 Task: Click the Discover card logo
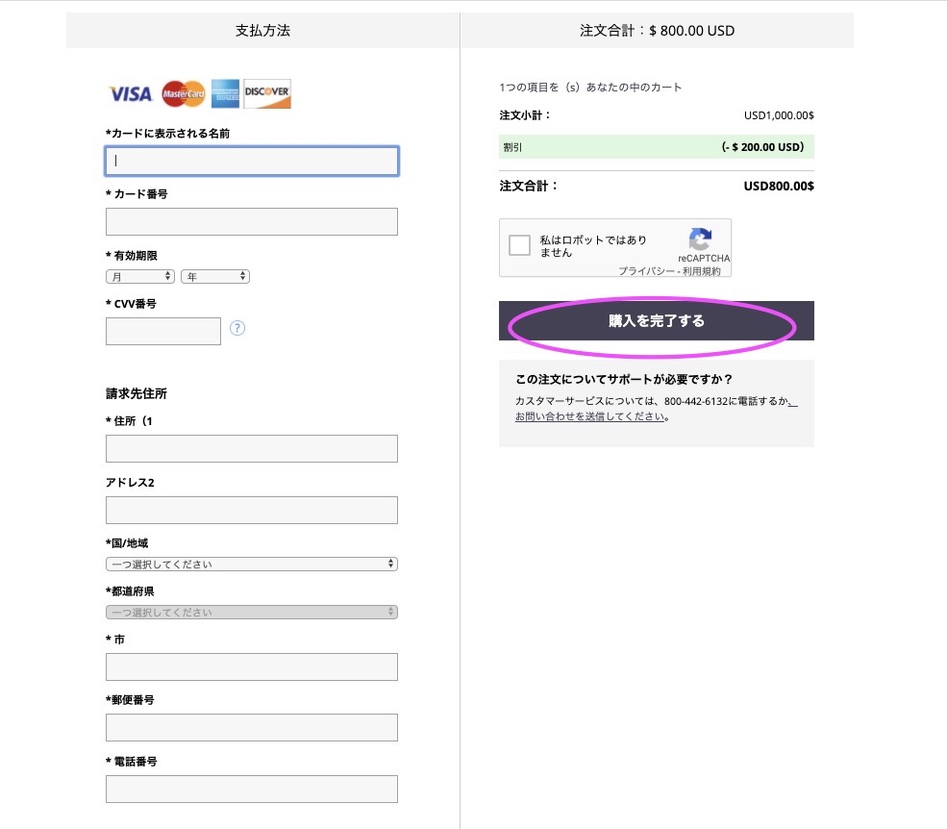point(267,94)
